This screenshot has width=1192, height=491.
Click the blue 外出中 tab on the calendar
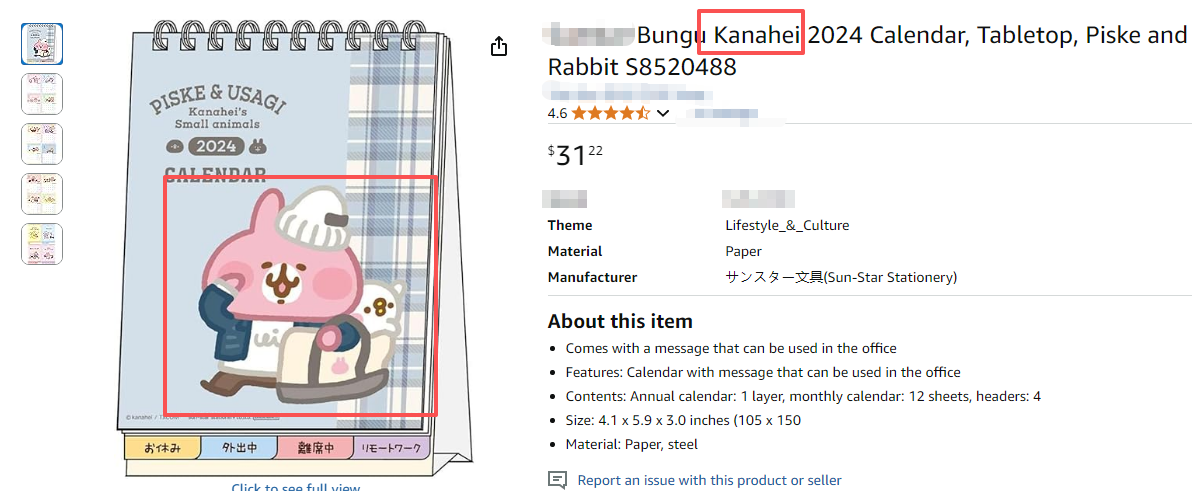point(238,448)
